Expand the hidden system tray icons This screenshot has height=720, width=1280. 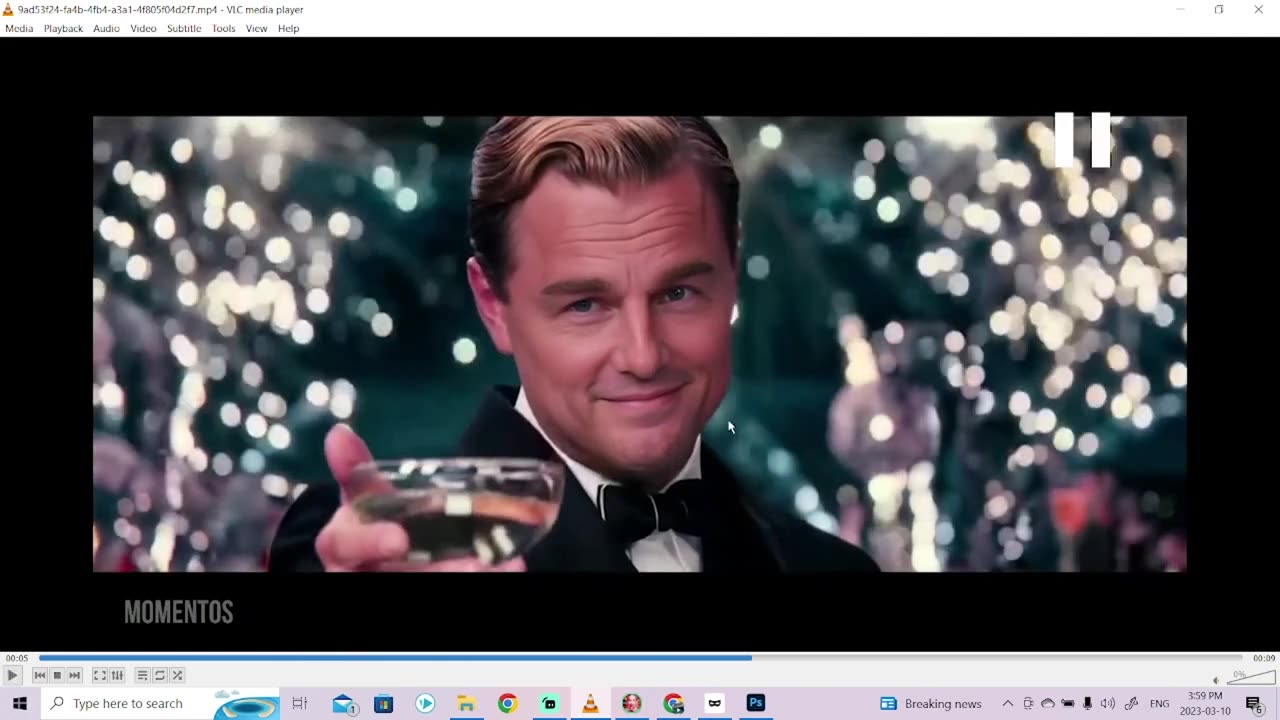pos(1007,703)
